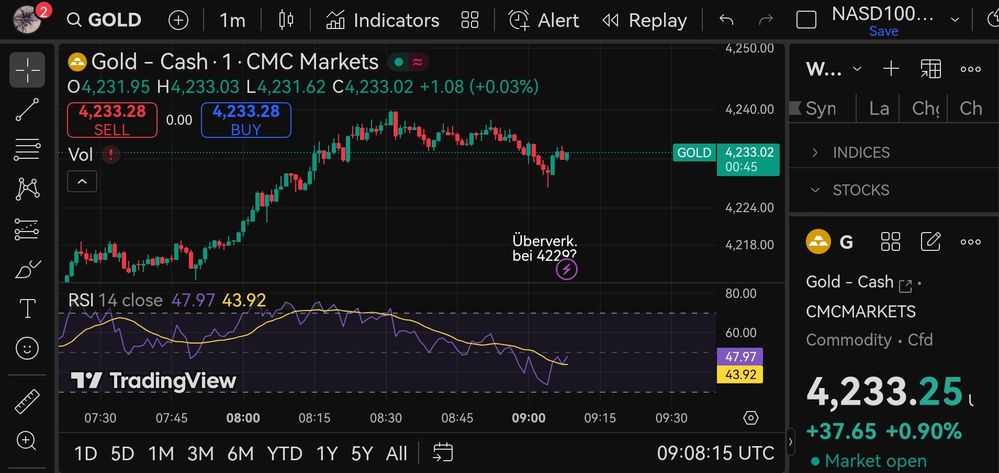Screen dimensions: 999x473
Task: Set the range to 3M
Action: pos(200,453)
